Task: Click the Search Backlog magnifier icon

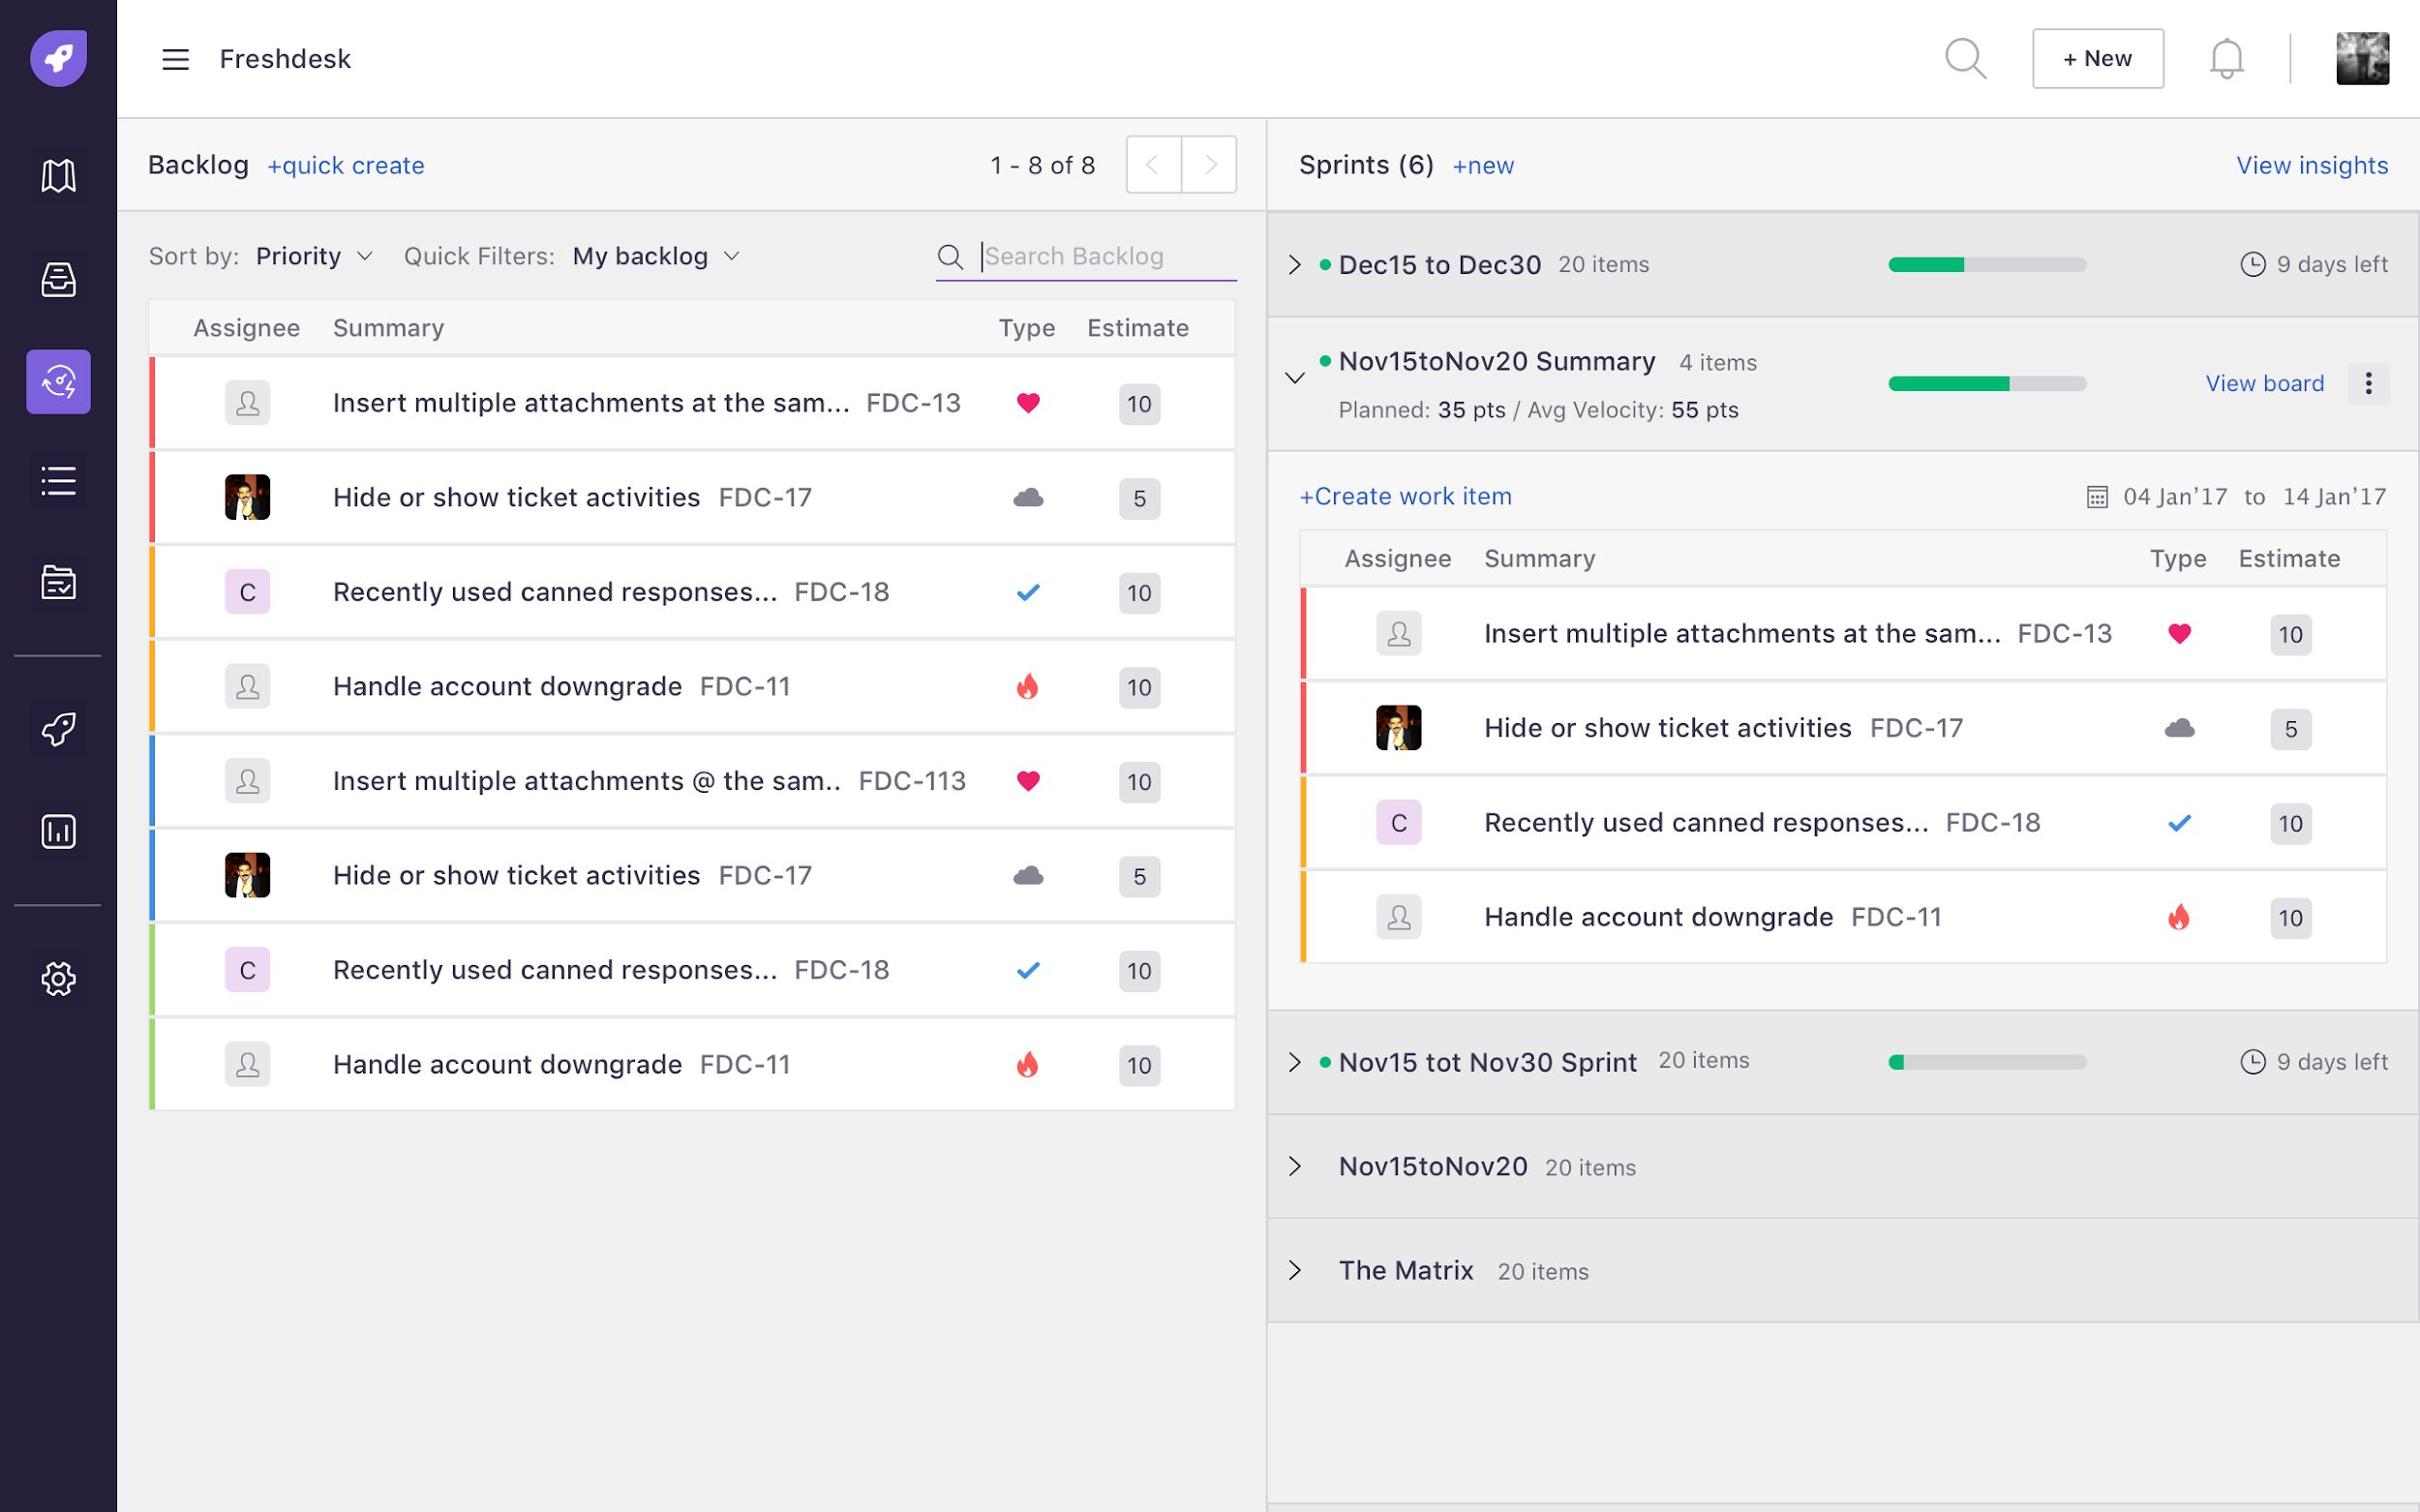Action: point(950,257)
